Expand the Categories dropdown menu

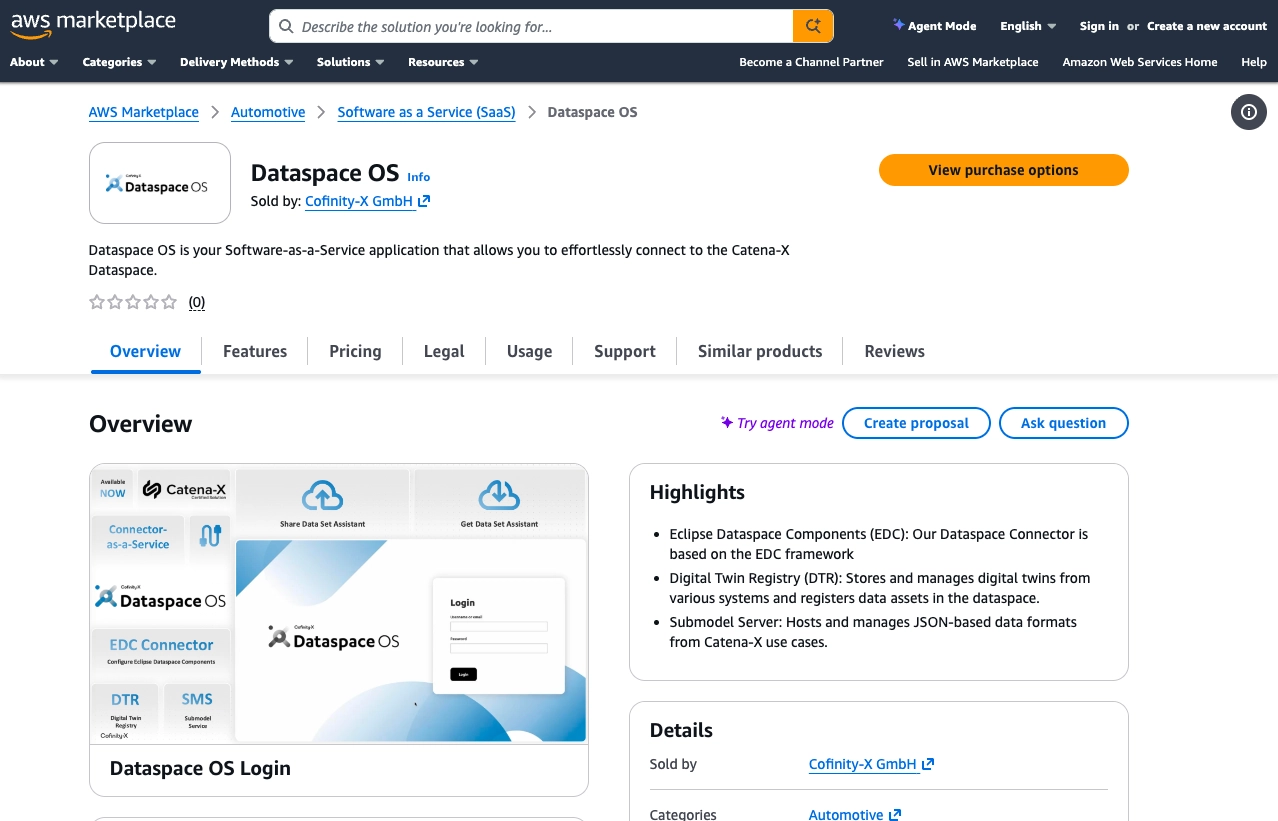click(x=119, y=62)
